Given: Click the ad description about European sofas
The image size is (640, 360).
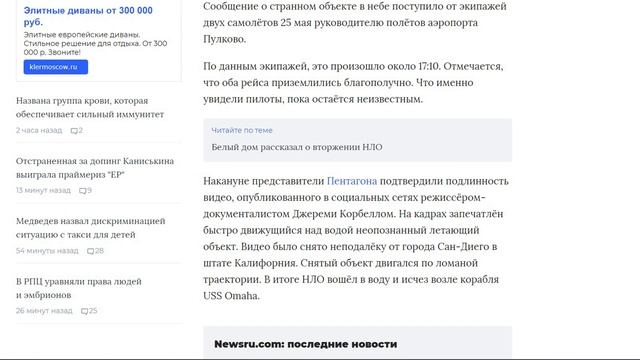Looking at the screenshot, I should point(95,43).
